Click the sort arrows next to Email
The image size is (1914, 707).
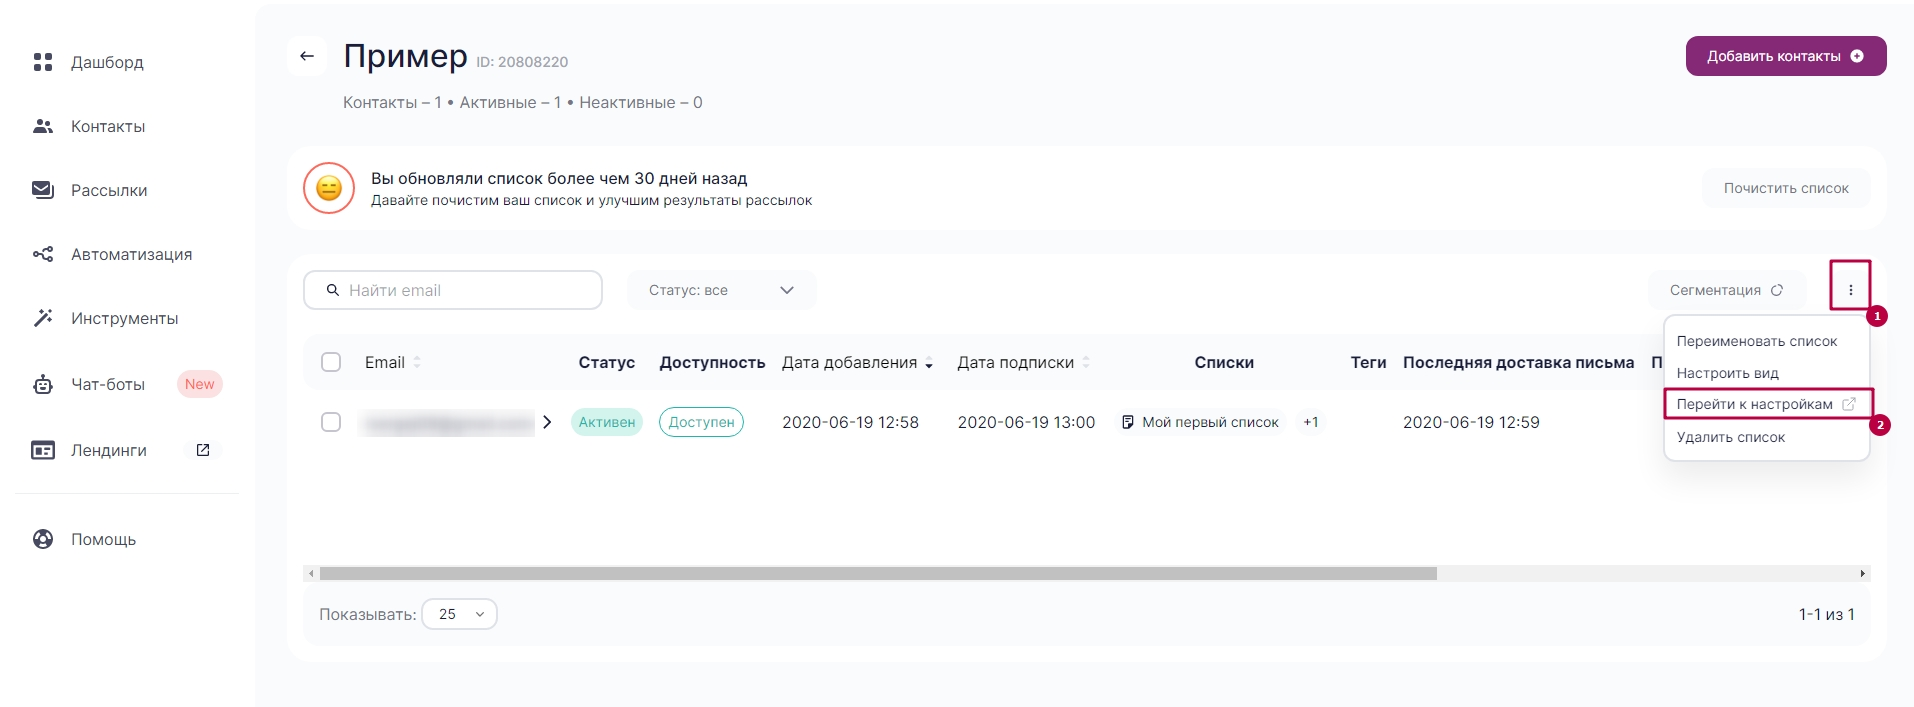[x=417, y=362]
